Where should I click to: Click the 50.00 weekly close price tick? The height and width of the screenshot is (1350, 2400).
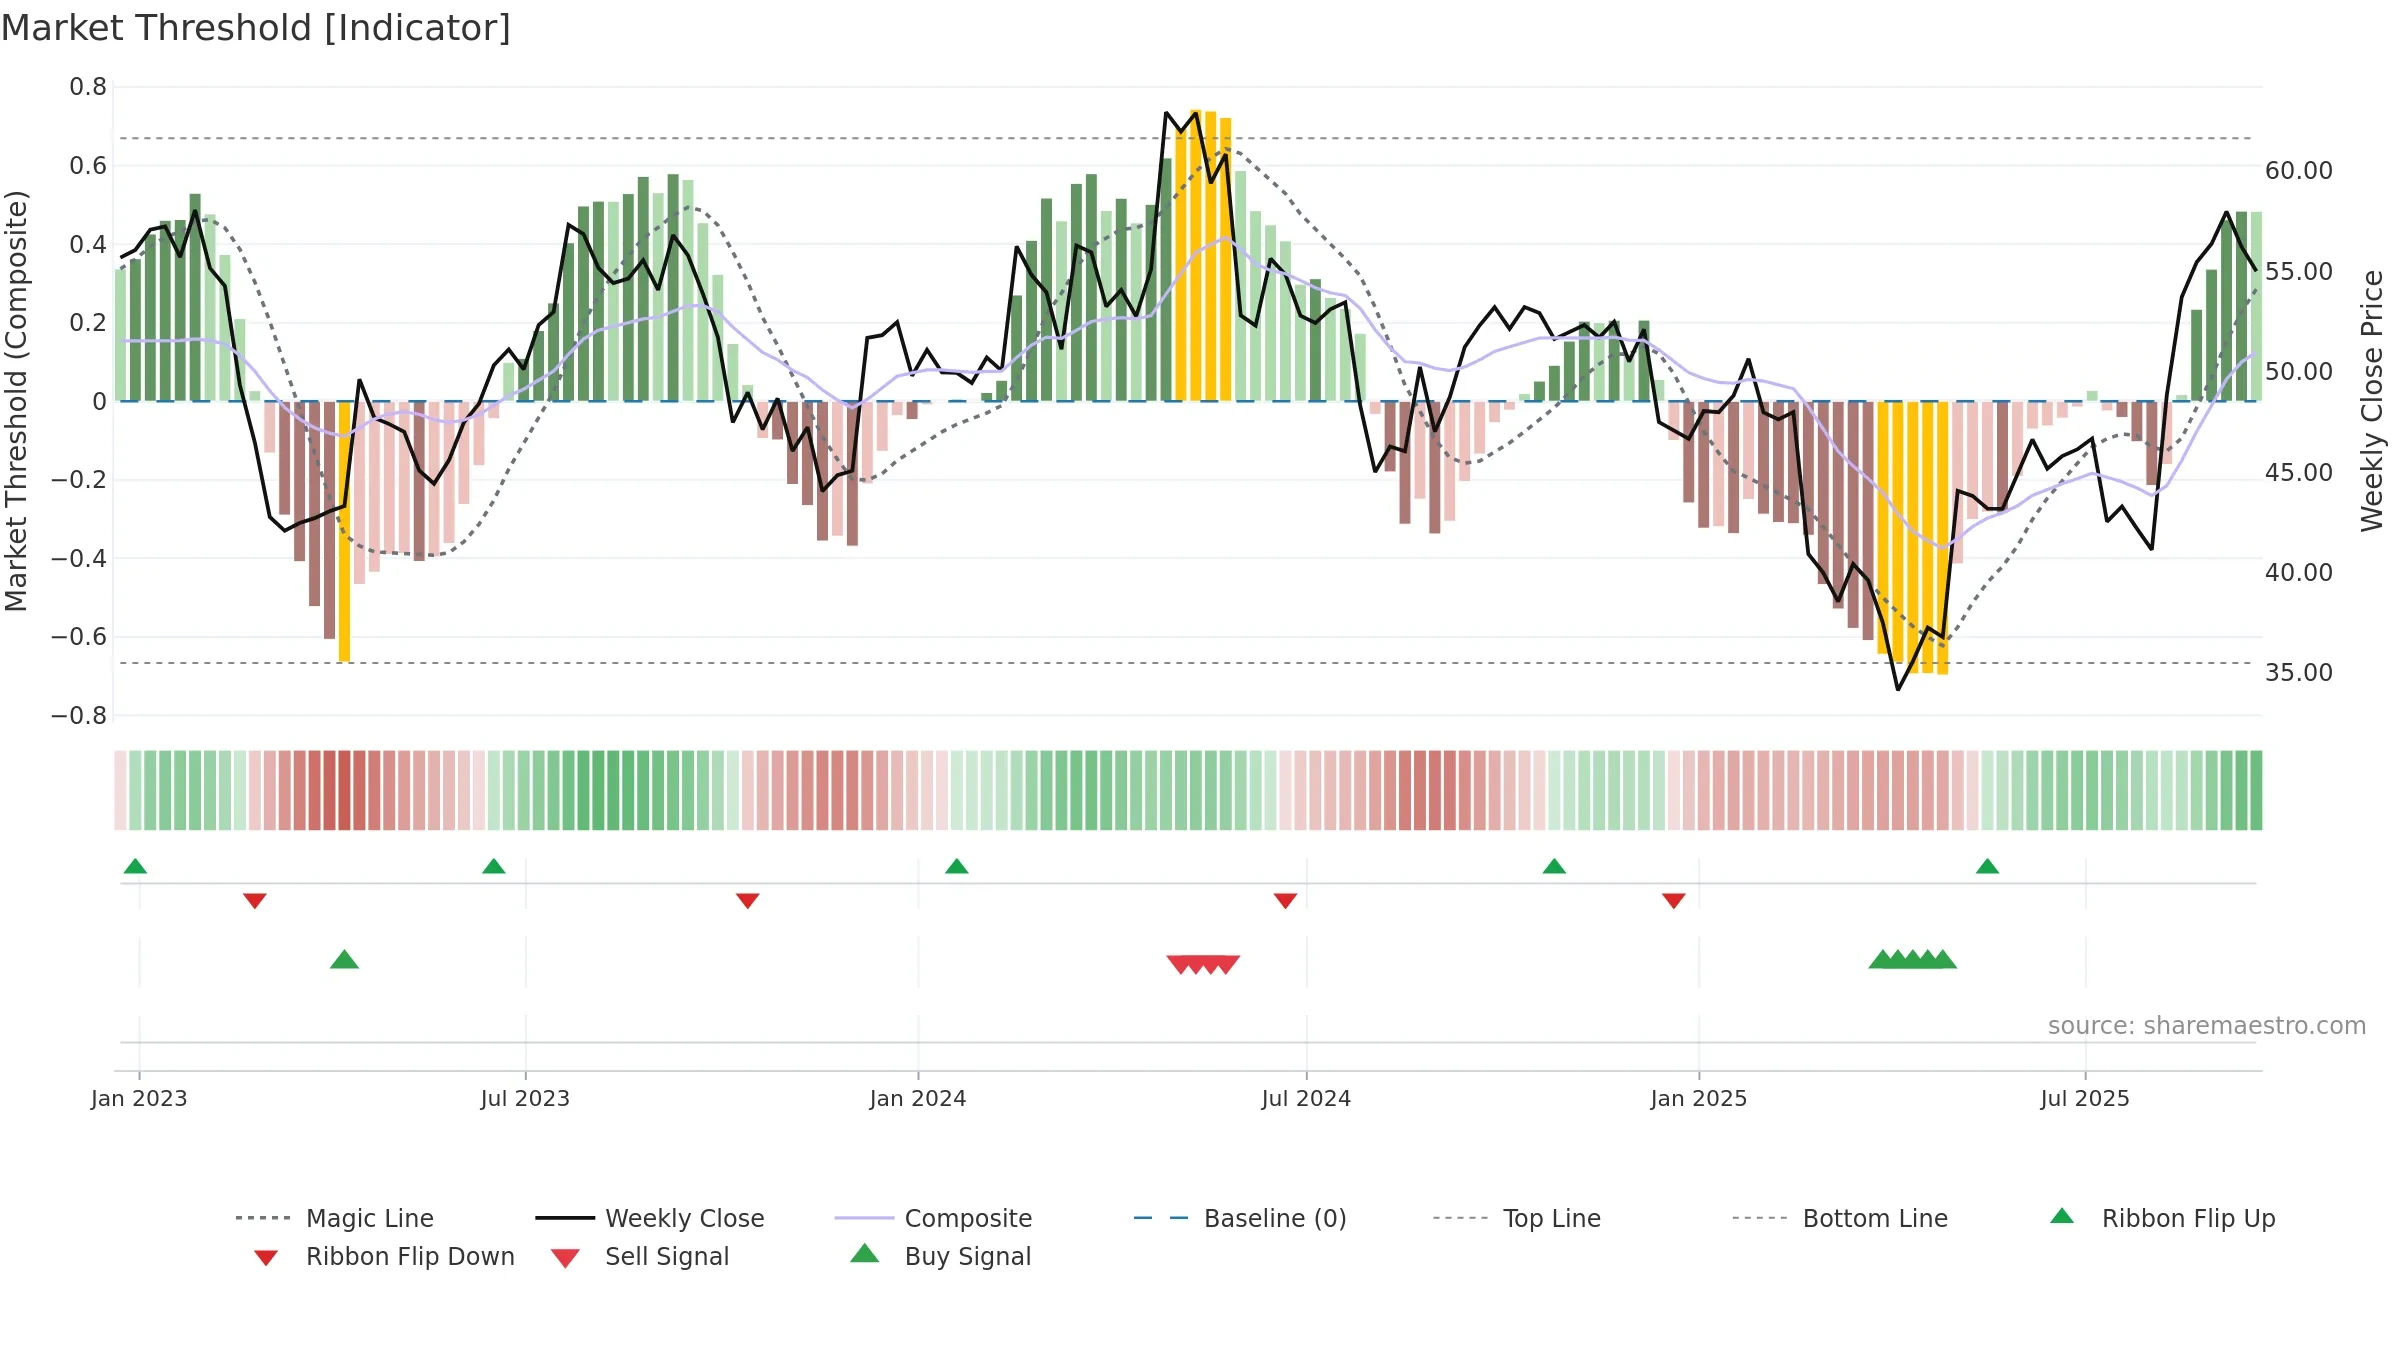click(2299, 372)
